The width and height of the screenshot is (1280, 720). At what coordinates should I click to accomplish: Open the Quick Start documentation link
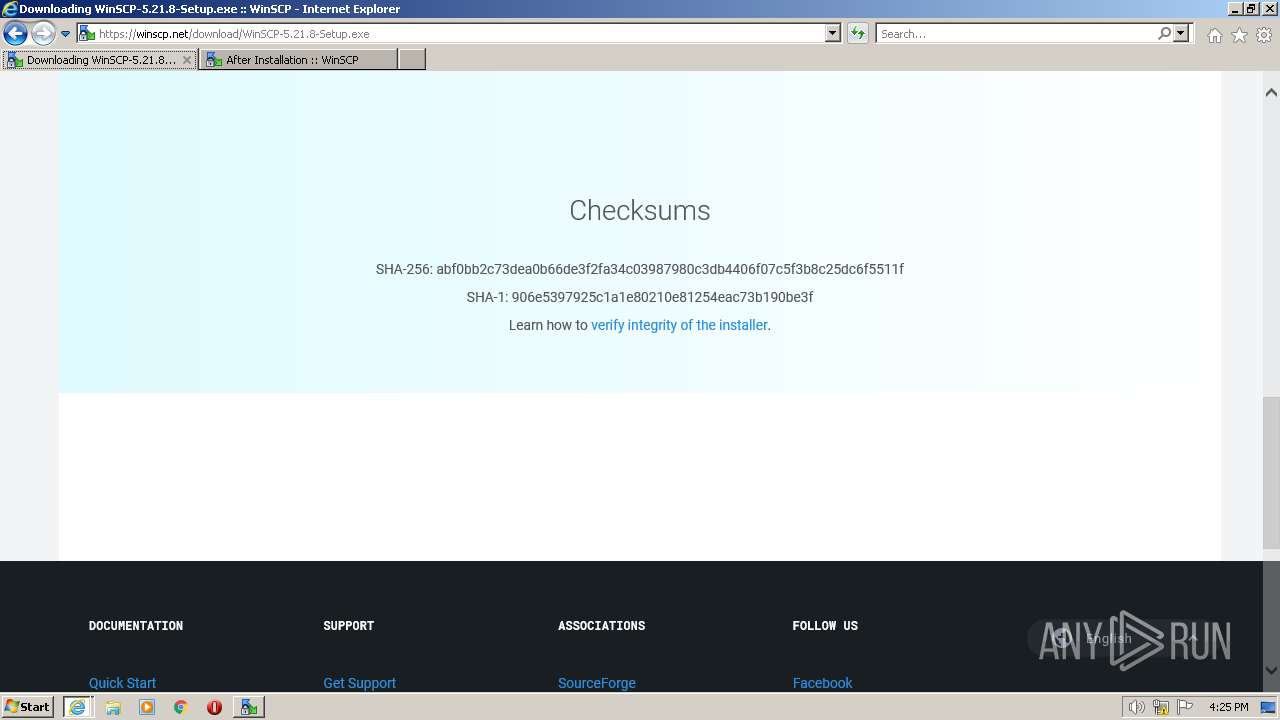(122, 683)
